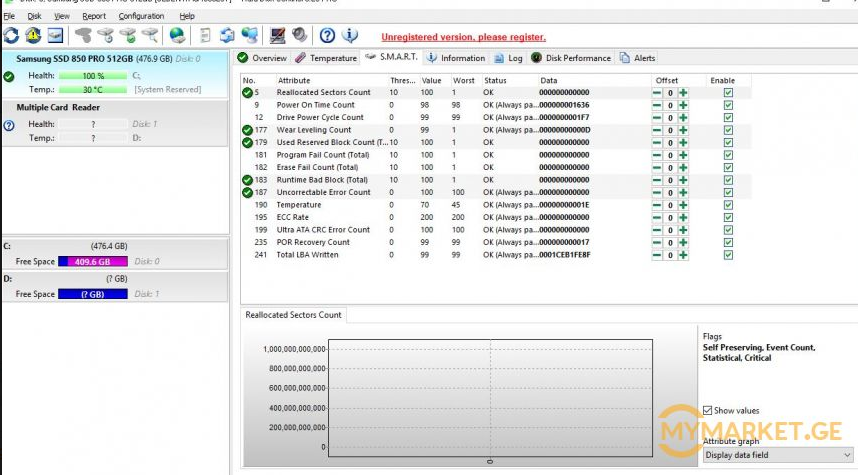858x475 pixels.
Task: Switch to the Temperature tab
Action: click(326, 58)
